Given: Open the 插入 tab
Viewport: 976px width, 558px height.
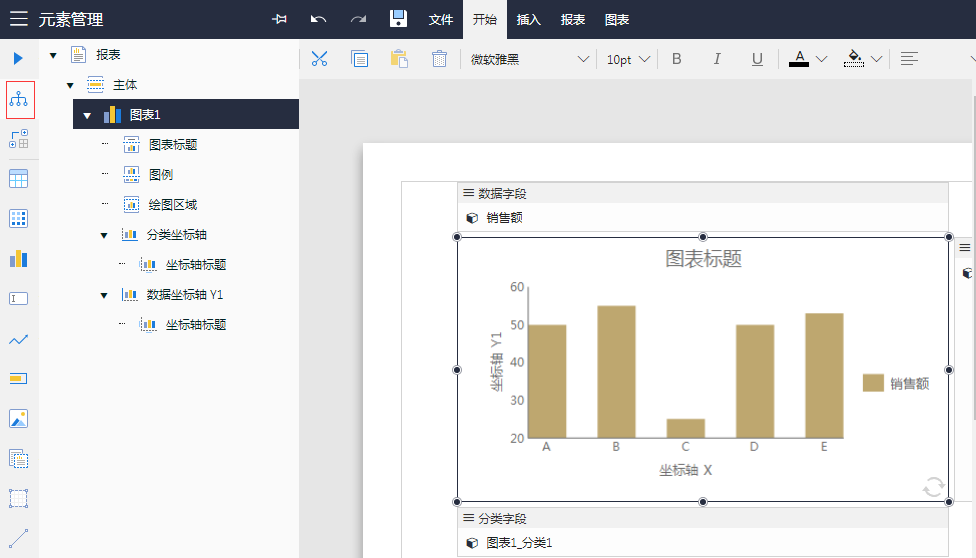Looking at the screenshot, I should click(529, 19).
